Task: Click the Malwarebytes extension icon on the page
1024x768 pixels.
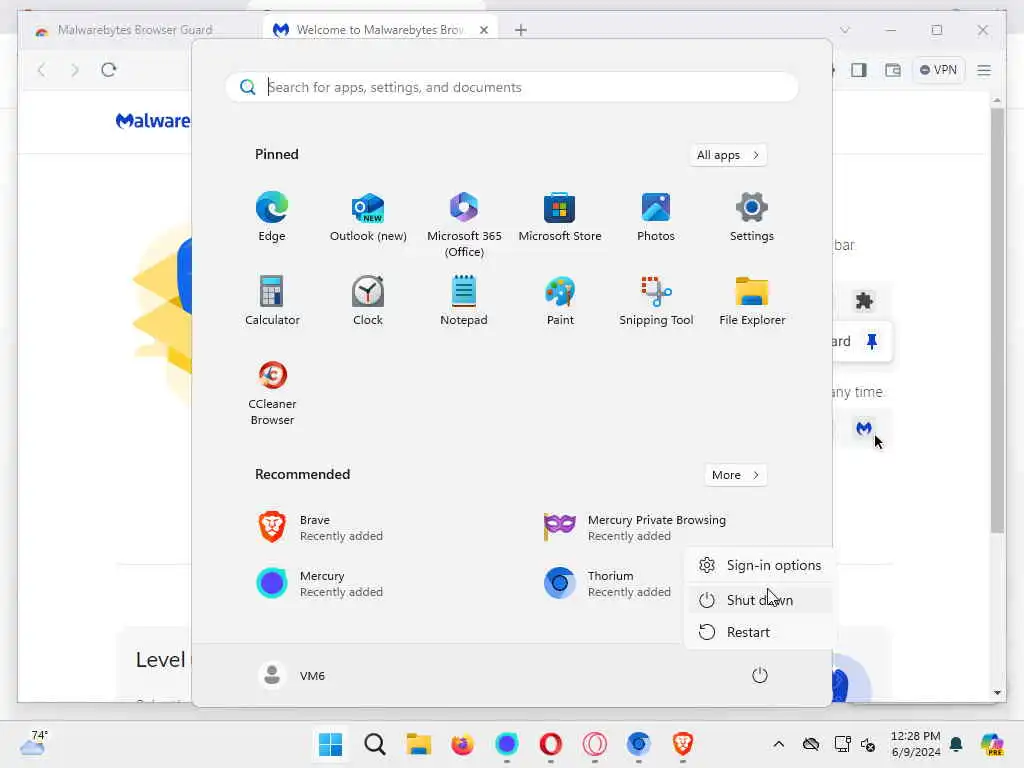Action: pos(864,428)
